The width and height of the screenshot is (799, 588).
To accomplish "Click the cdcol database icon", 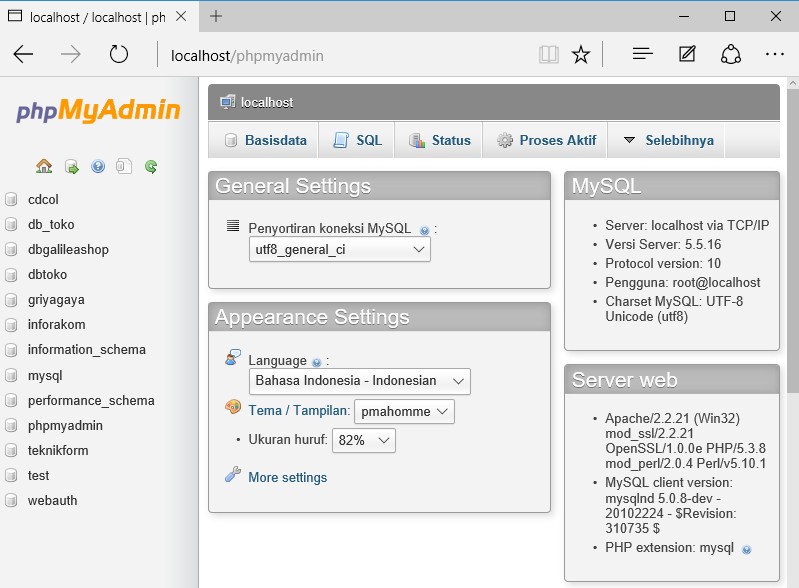I will point(11,199).
